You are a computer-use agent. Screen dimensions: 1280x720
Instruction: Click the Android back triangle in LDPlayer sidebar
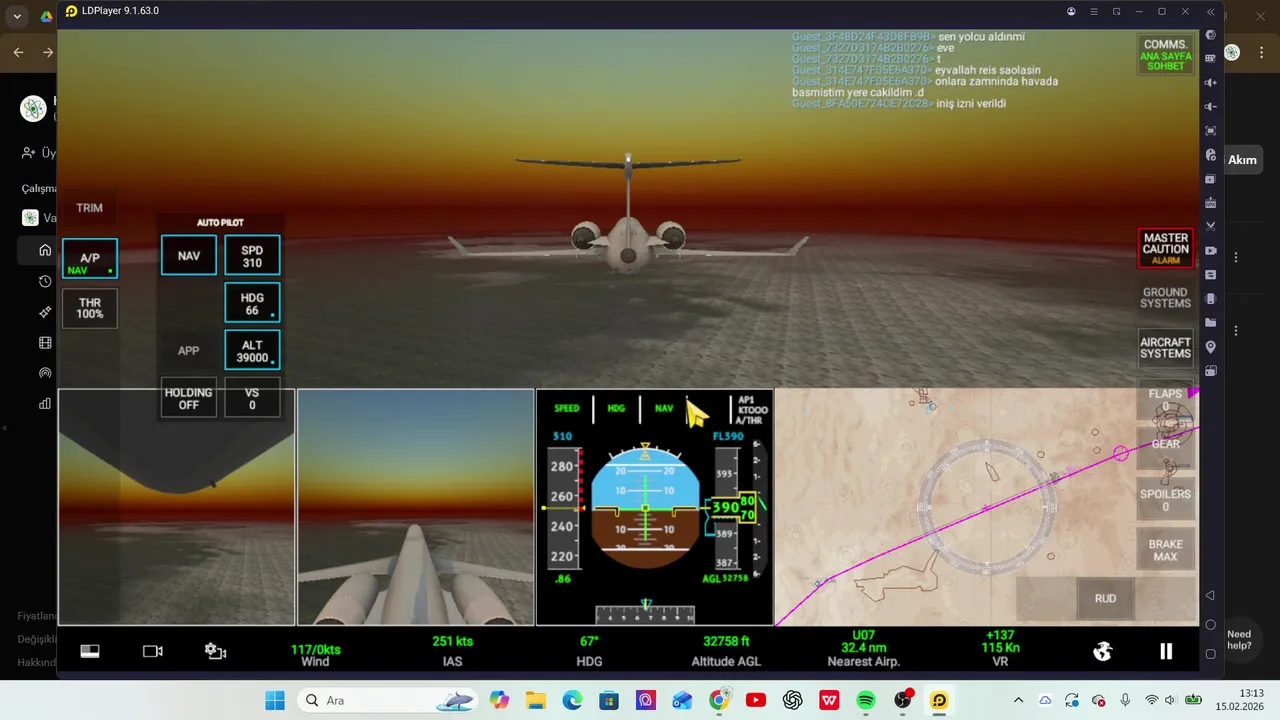click(x=1211, y=596)
